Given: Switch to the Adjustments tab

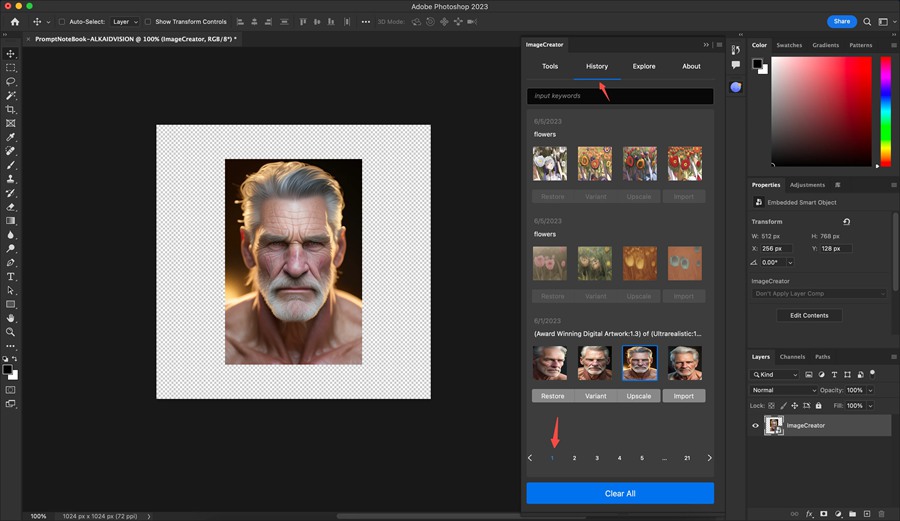Looking at the screenshot, I should pos(807,185).
